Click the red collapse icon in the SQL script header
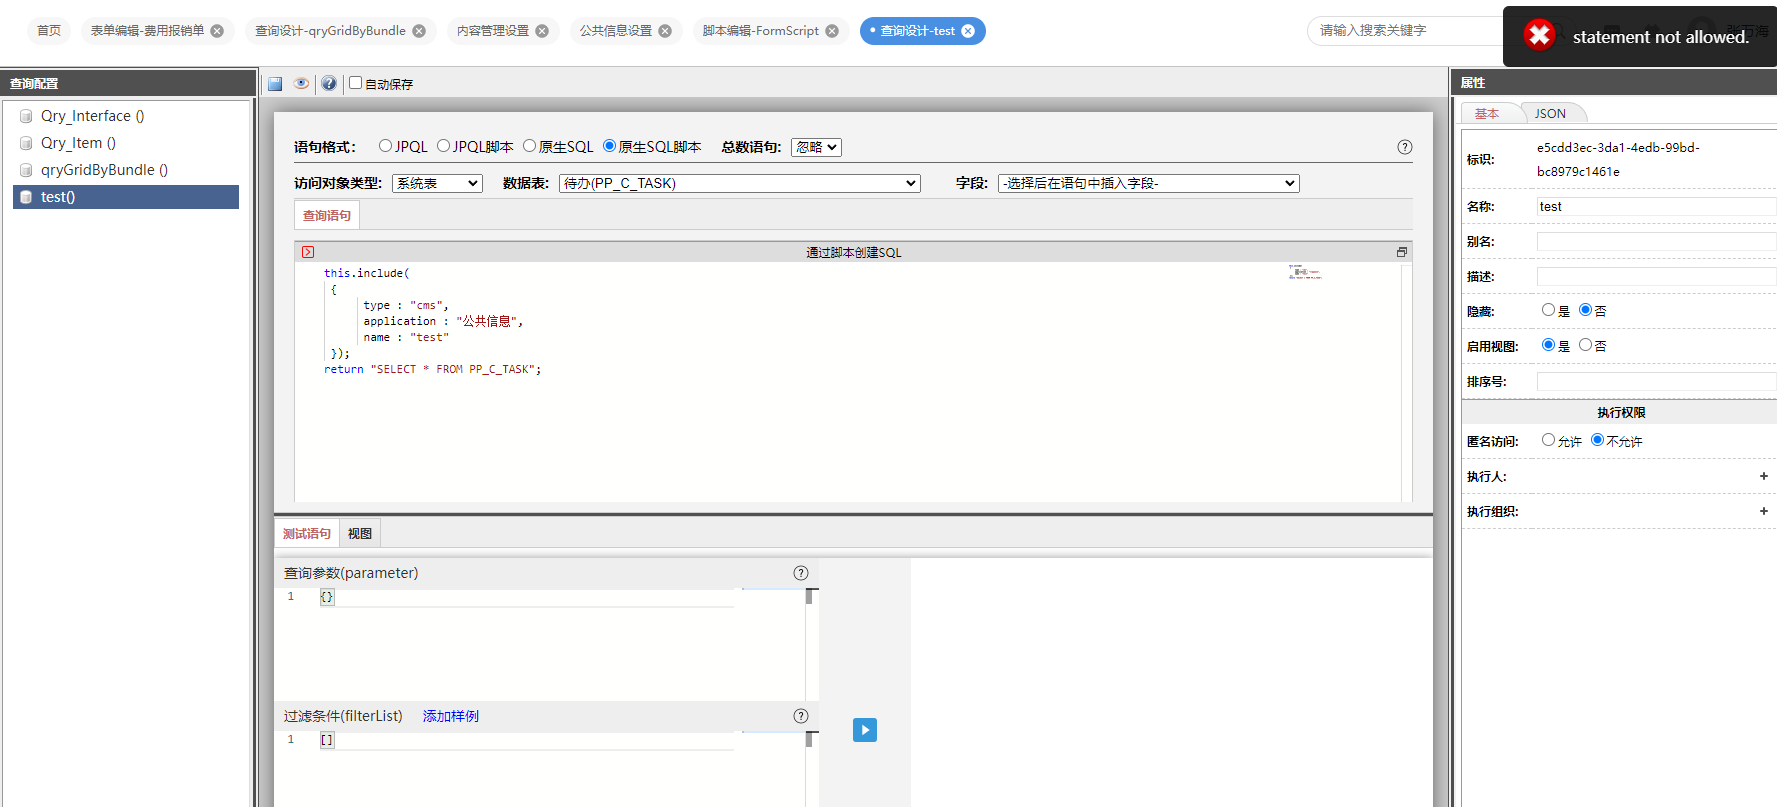Screen dimensions: 1777x807 click(308, 252)
